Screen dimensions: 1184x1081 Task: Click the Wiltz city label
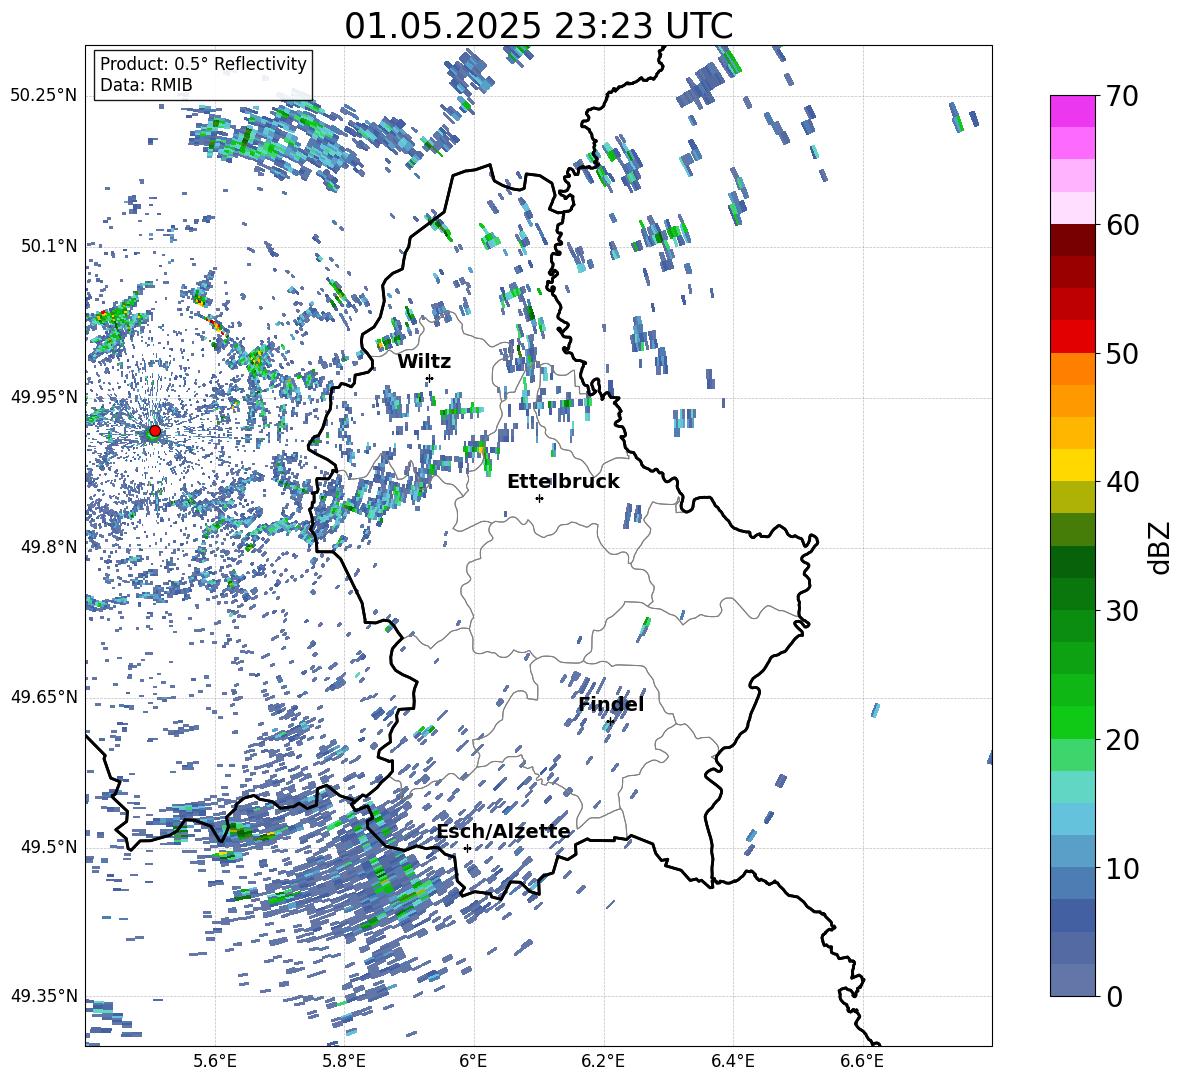(x=424, y=362)
